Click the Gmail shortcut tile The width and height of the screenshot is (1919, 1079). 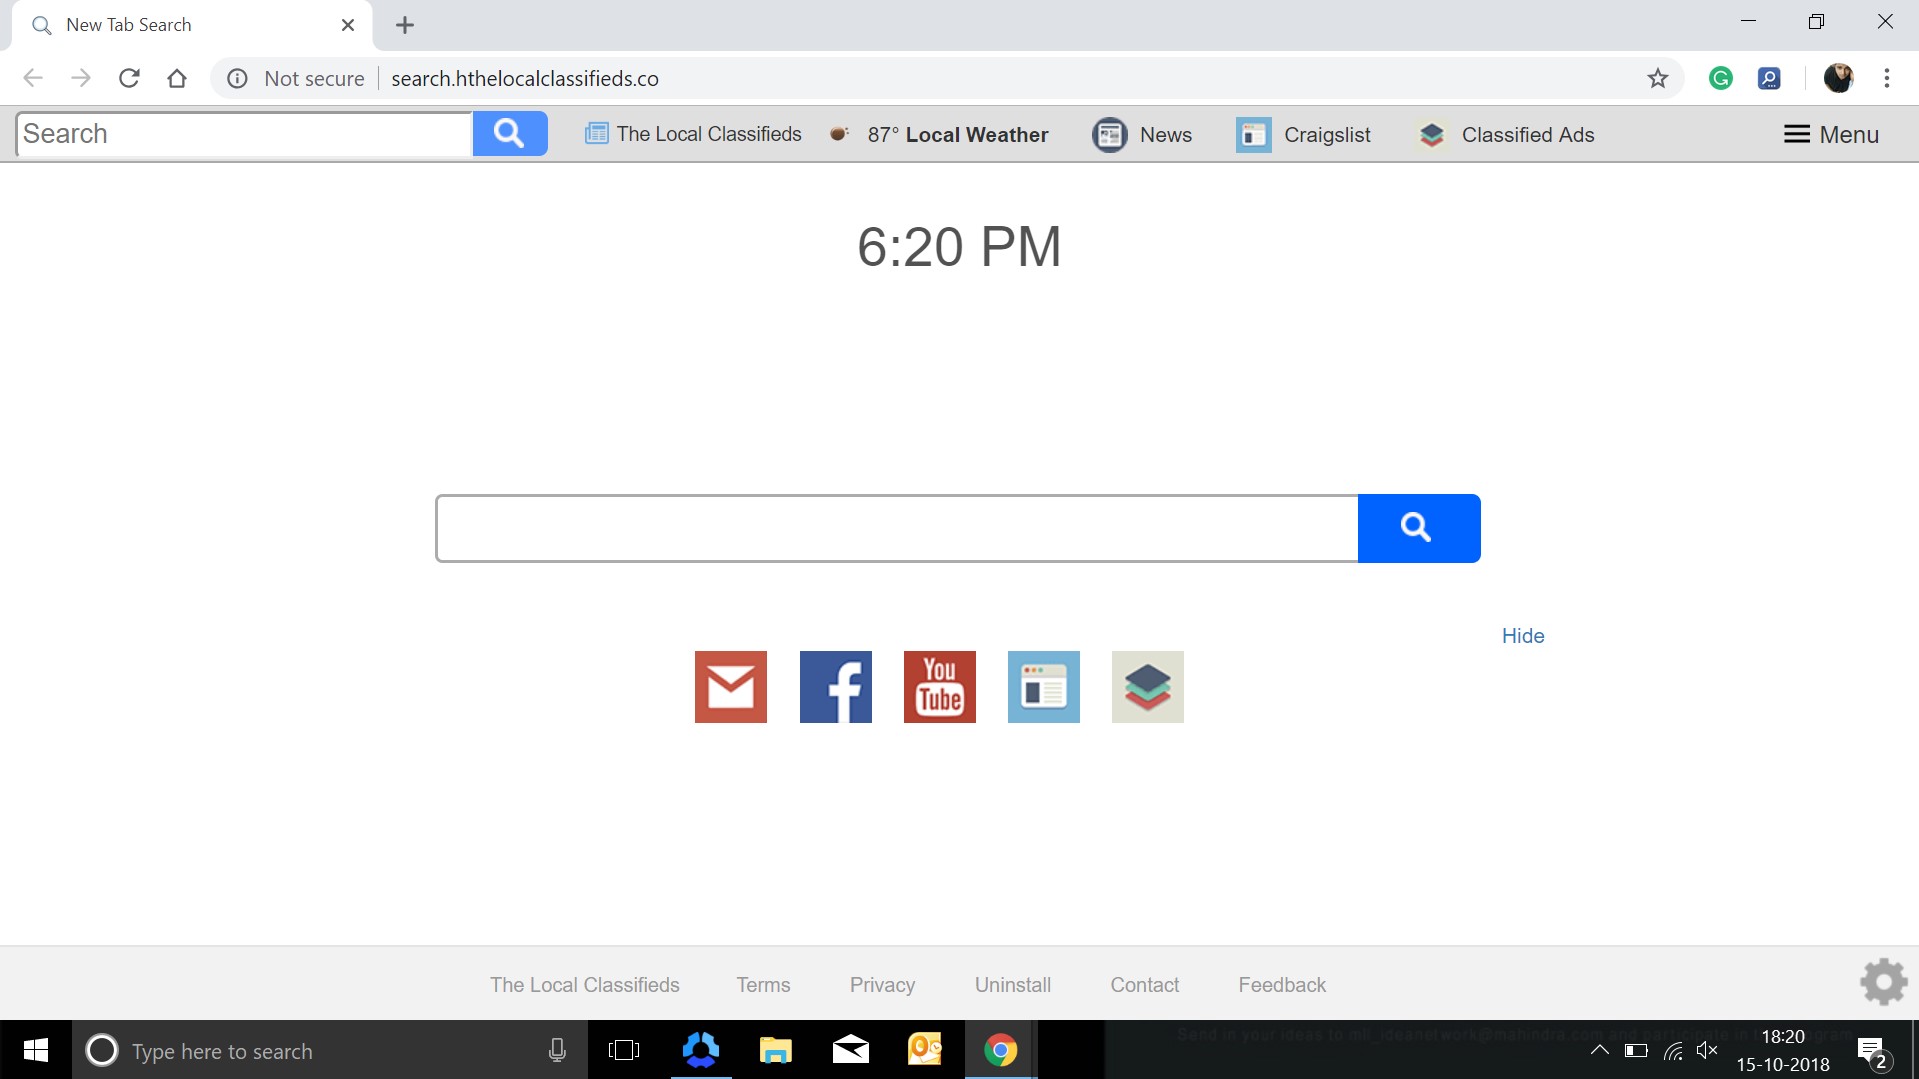[x=730, y=687]
